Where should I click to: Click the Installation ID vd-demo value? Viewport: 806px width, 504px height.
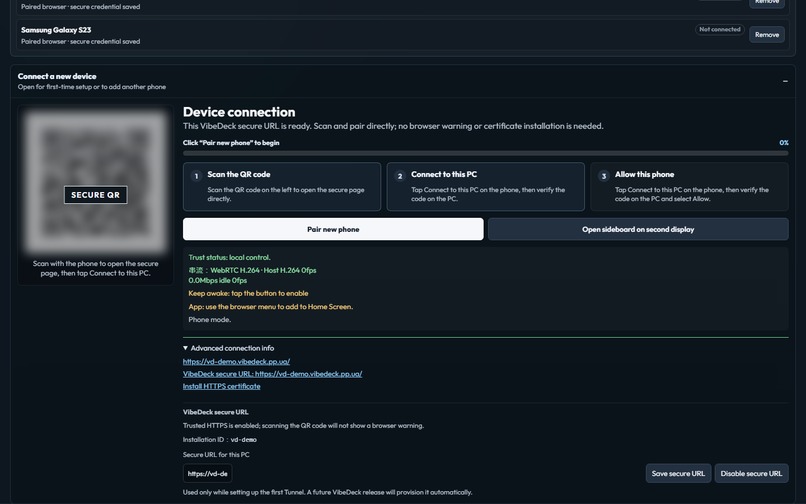244,440
